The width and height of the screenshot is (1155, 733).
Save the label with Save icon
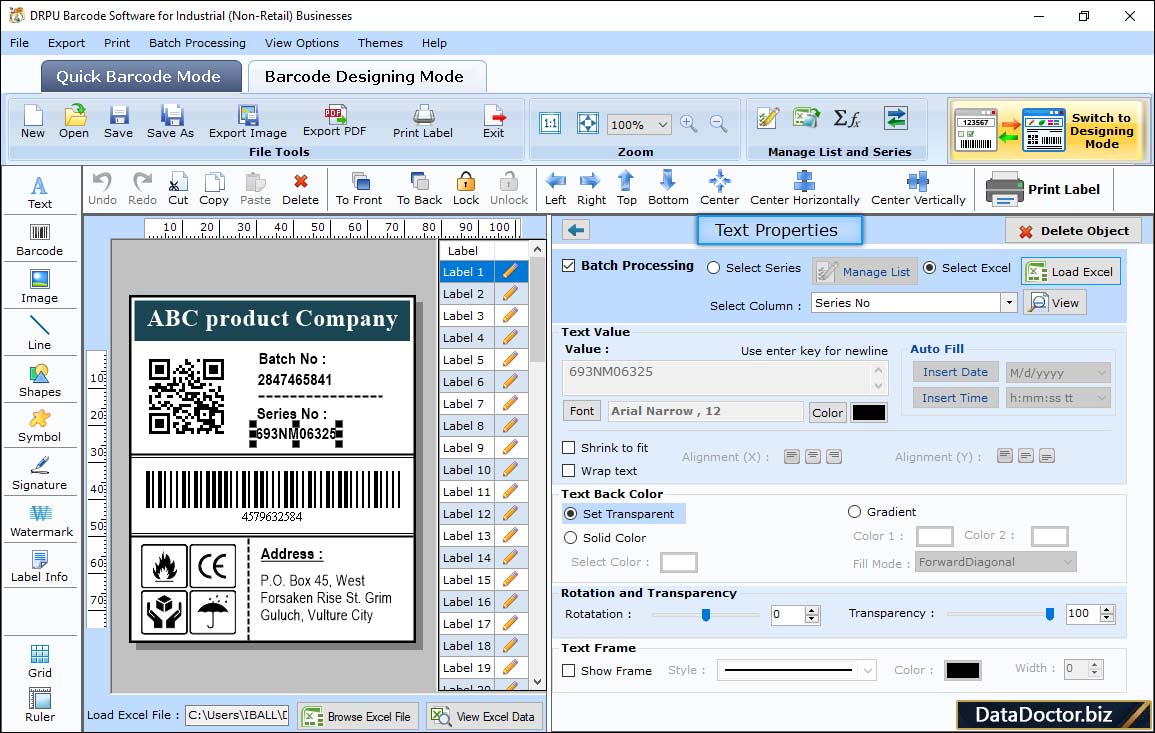[118, 122]
